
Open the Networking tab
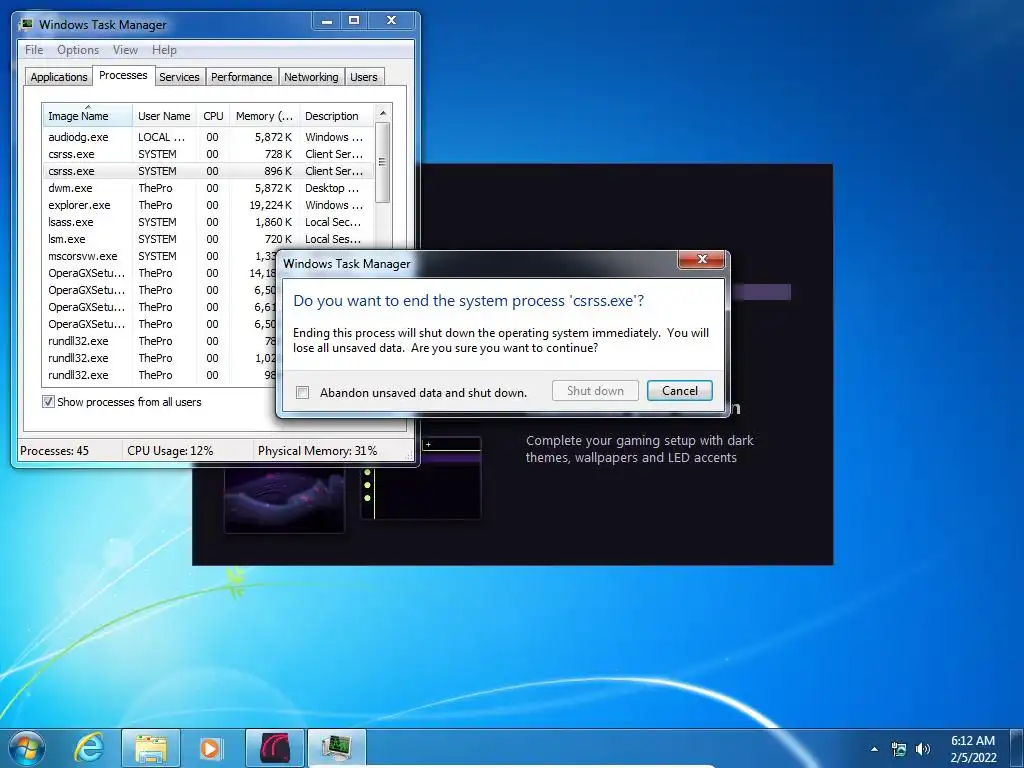pyautogui.click(x=312, y=77)
